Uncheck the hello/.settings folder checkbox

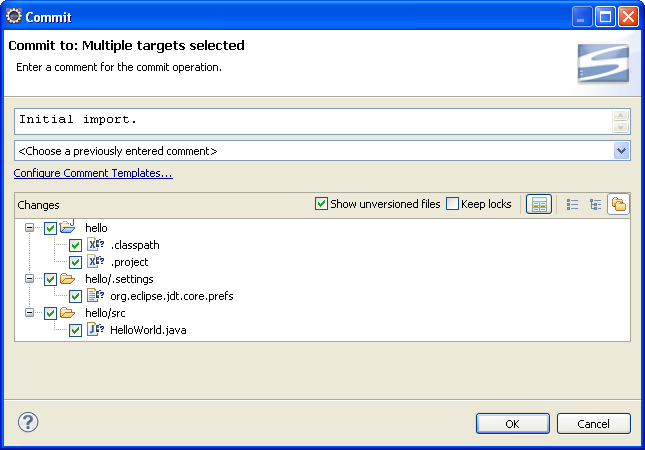click(x=50, y=279)
